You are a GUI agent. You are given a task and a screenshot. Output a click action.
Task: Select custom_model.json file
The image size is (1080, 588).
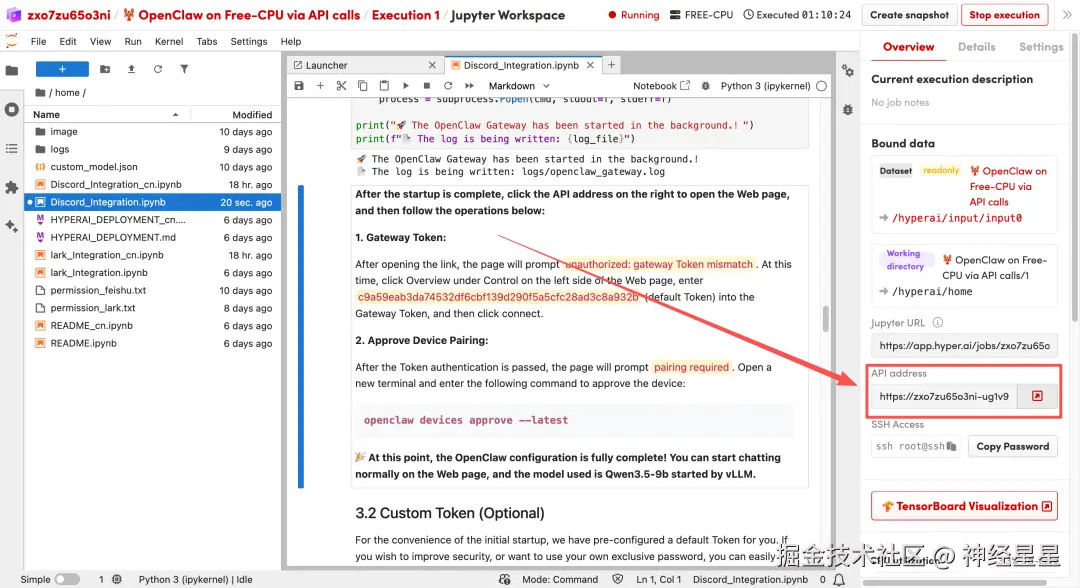(x=152, y=167)
